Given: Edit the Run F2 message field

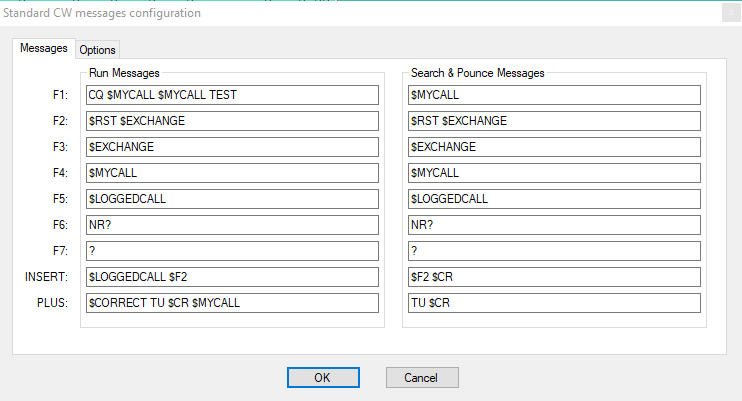Looking at the screenshot, I should (x=233, y=121).
